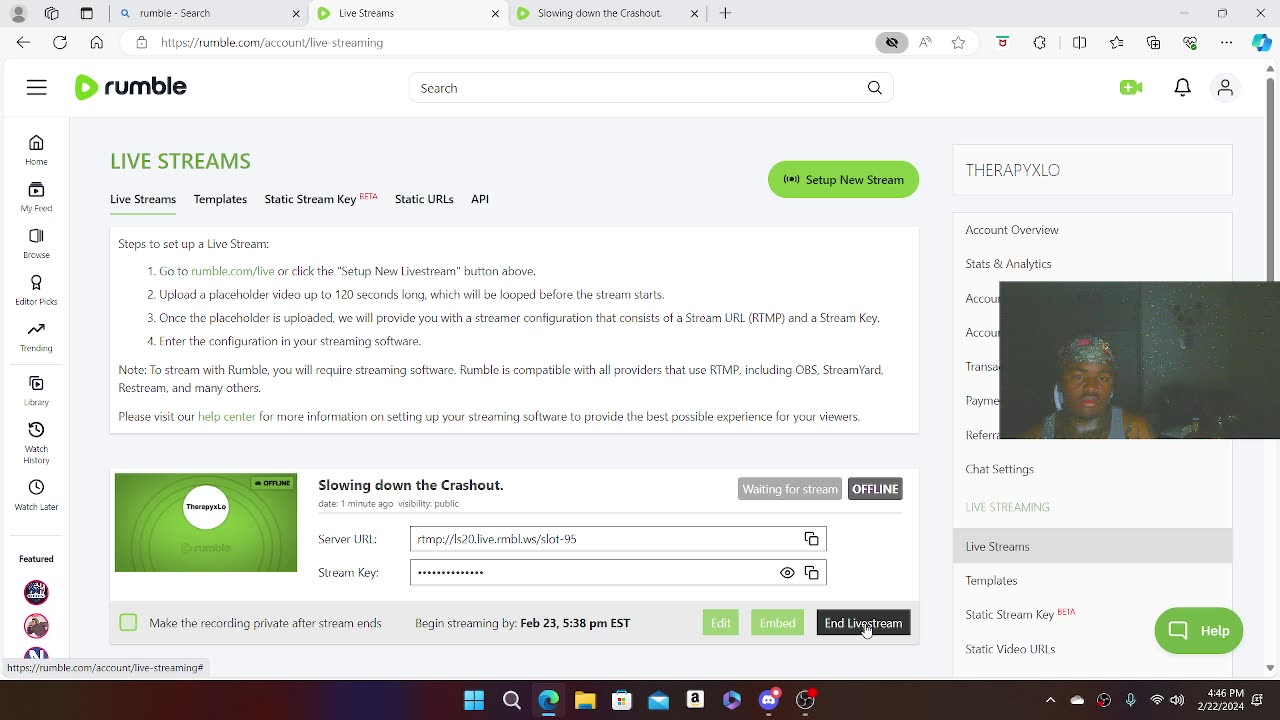1280x720 pixels.
Task: Open the Rumble hamburger menu
Action: tap(37, 88)
